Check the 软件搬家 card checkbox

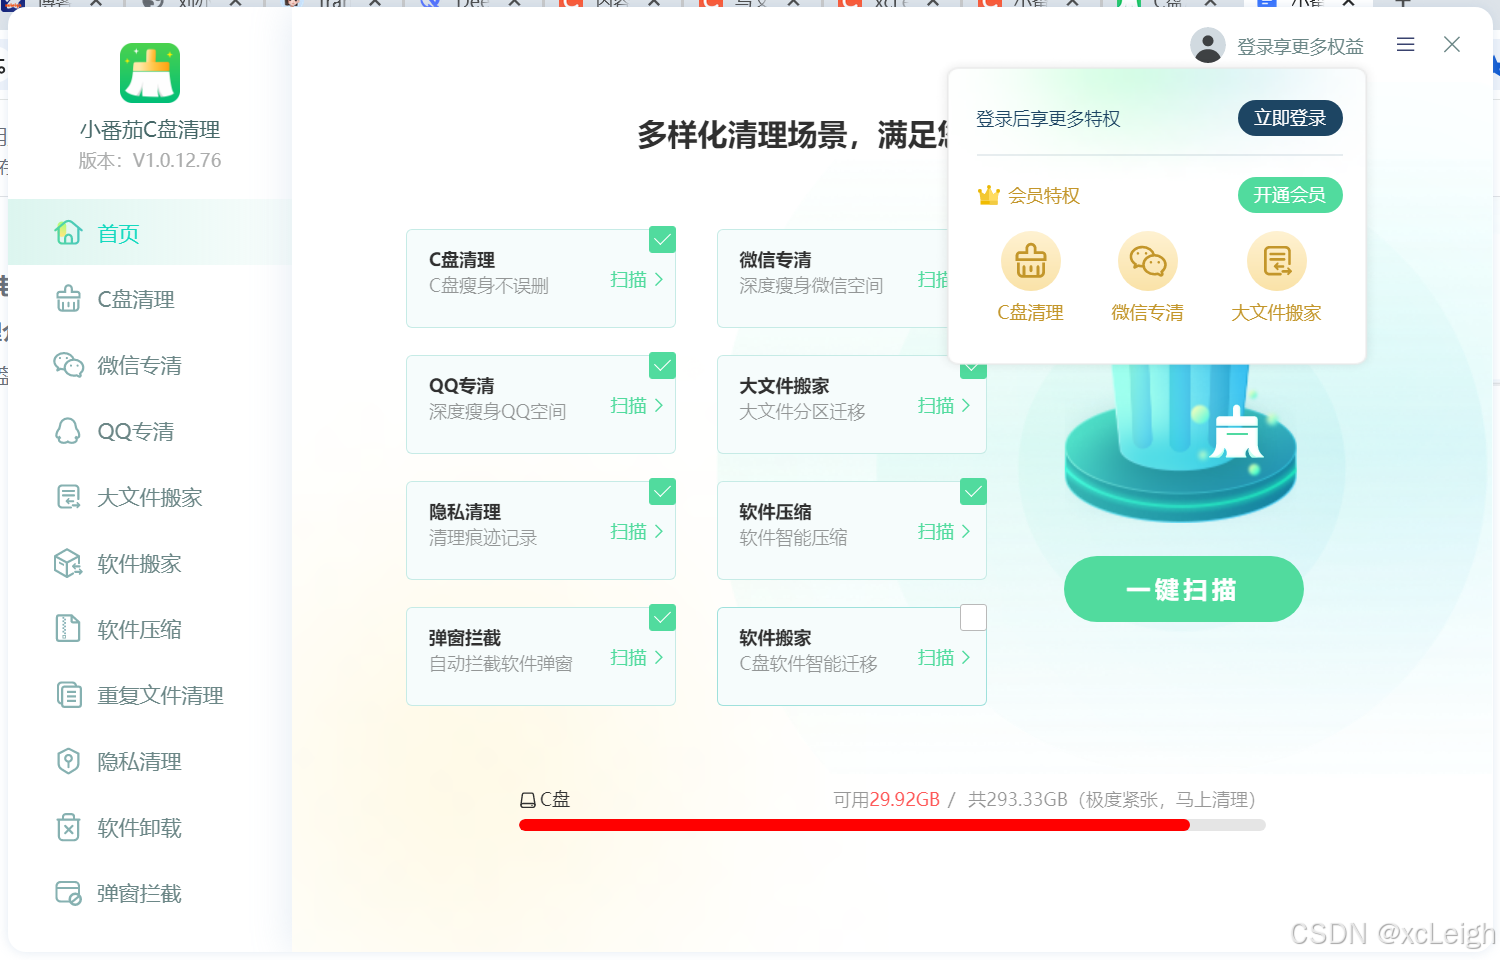[x=973, y=617]
